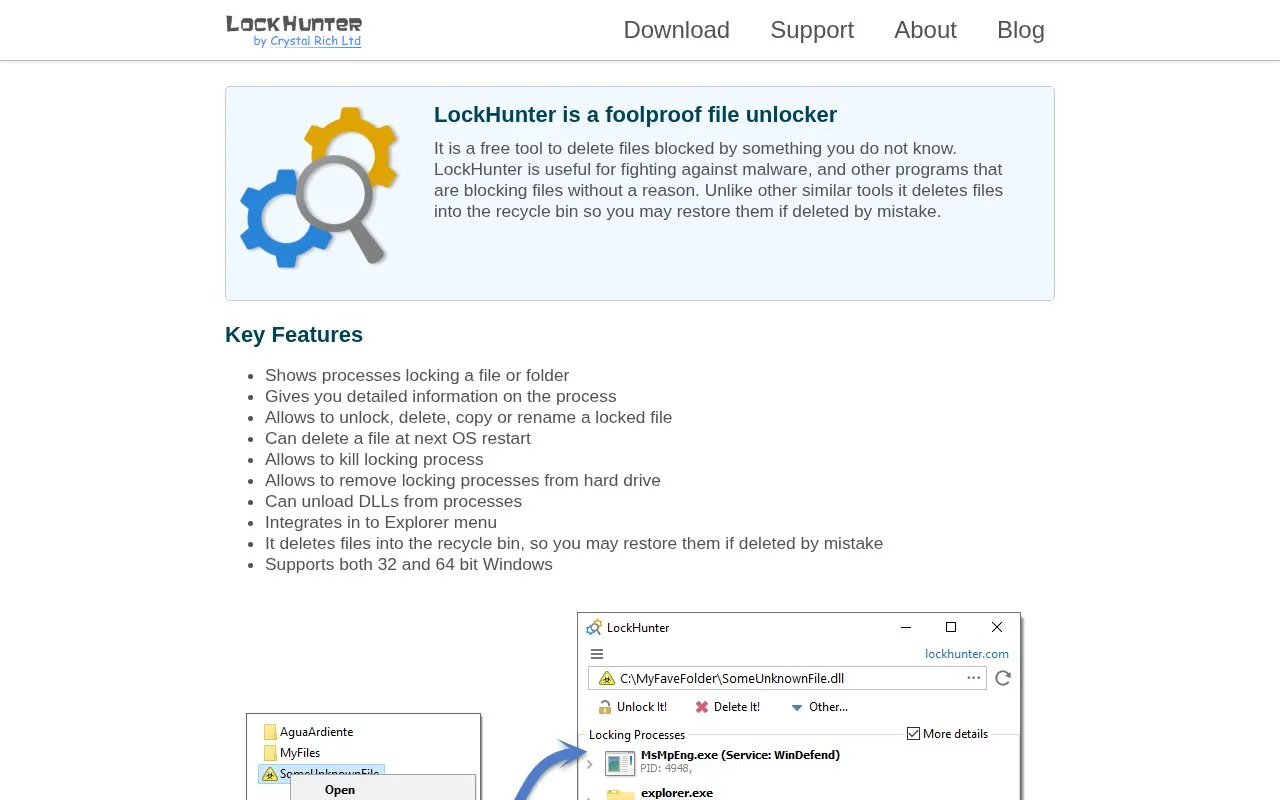Click the 'Locking Processes' label
Screen dimensions: 1280x800
click(637, 735)
